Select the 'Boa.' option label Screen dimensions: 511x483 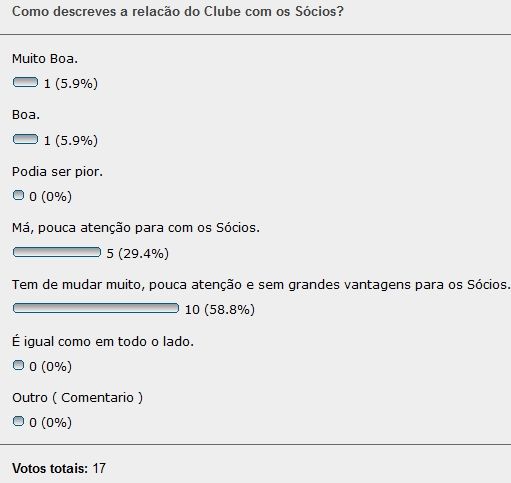(26, 115)
